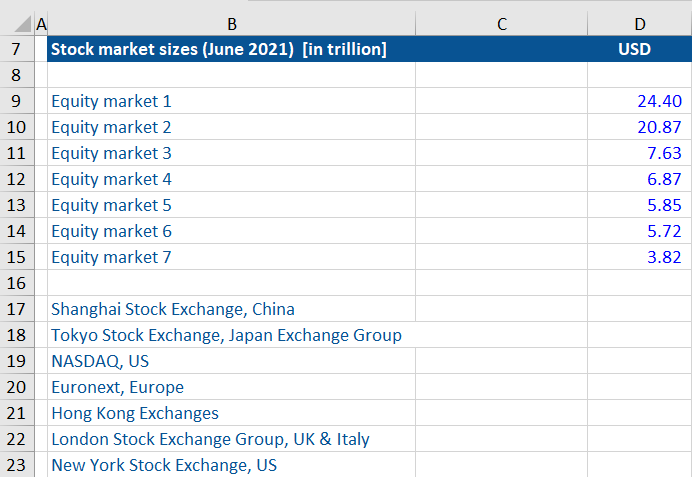Select row 16 header
Image resolution: width=692 pixels, height=477 pixels.
click(17, 283)
